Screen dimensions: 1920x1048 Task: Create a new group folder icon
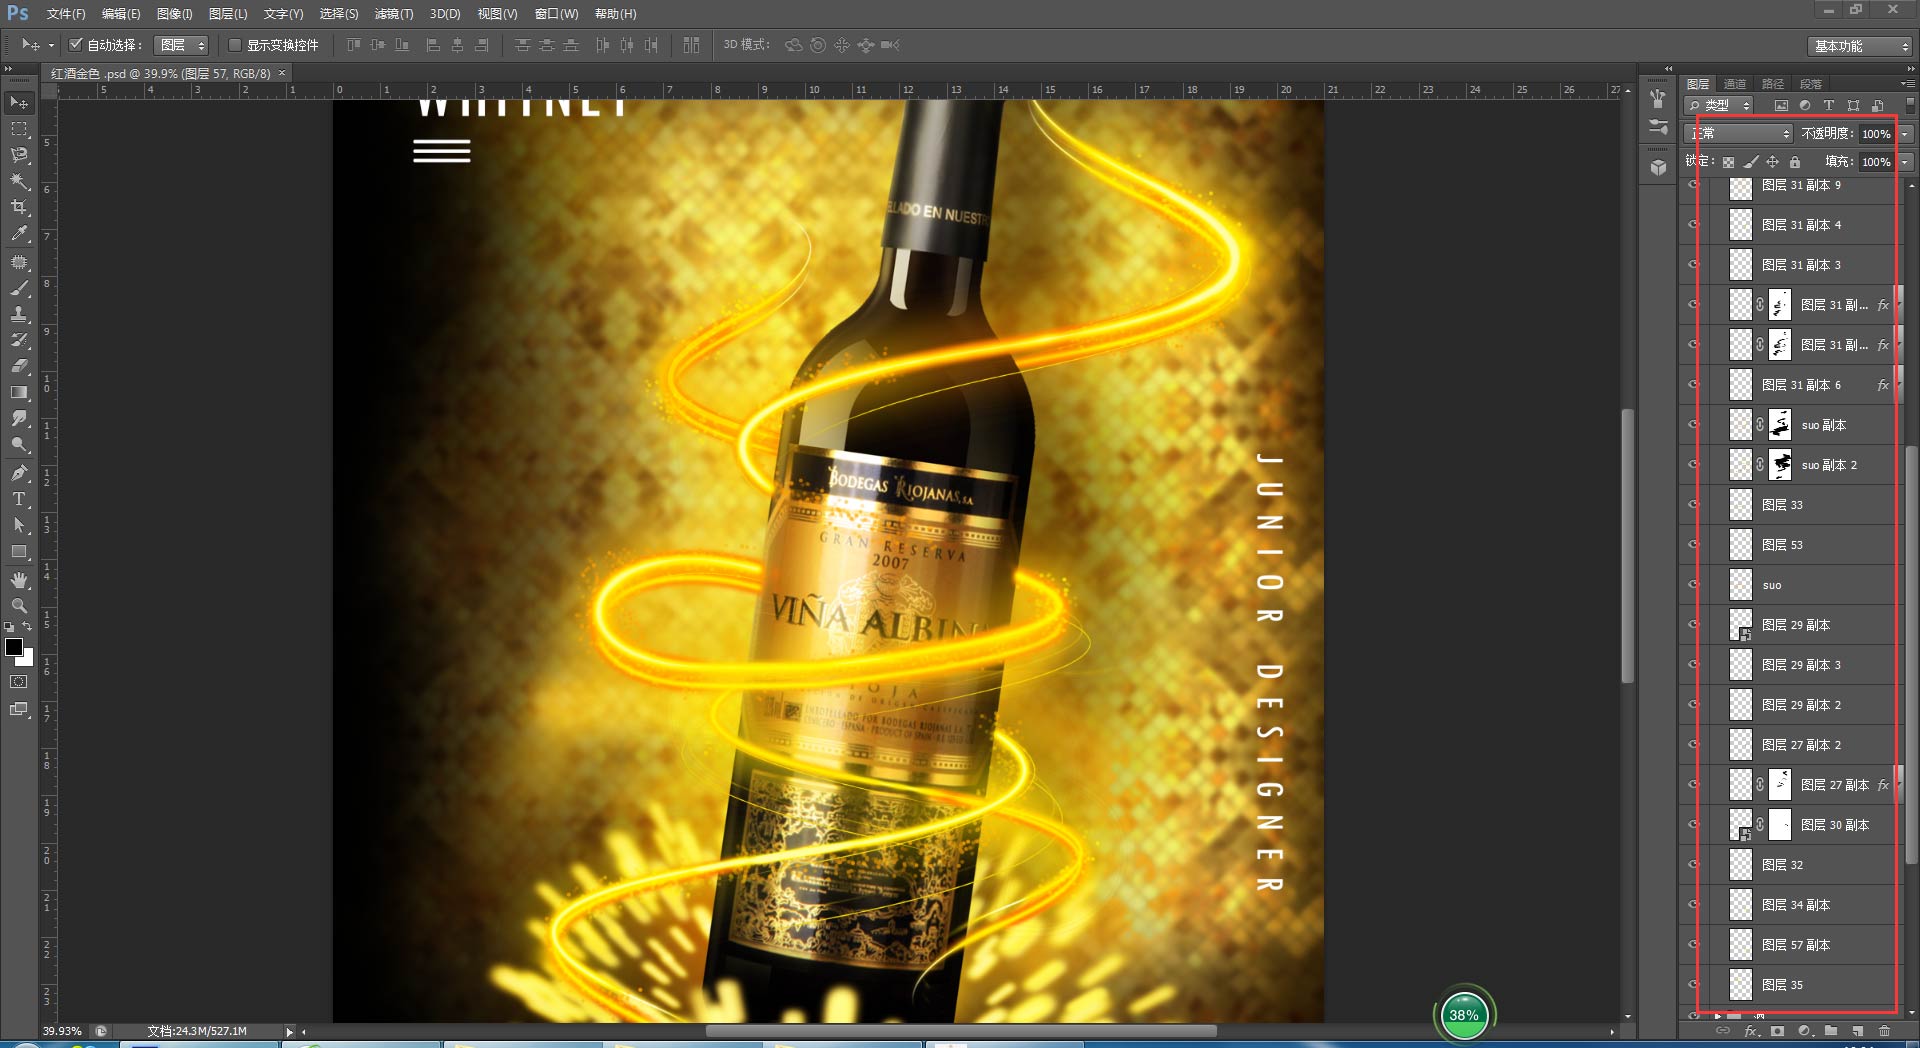(x=1831, y=1031)
